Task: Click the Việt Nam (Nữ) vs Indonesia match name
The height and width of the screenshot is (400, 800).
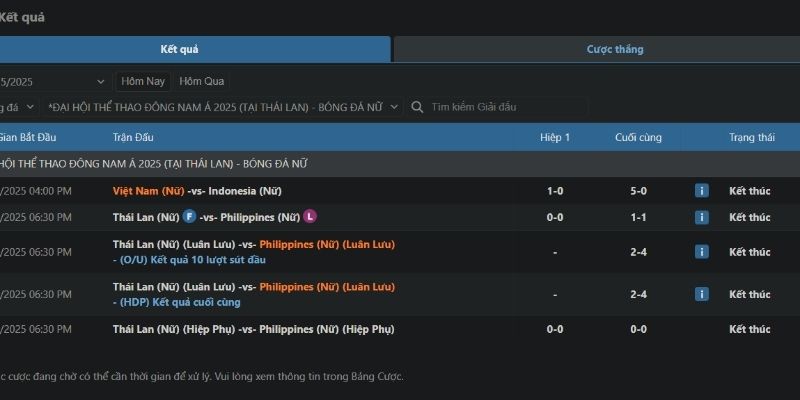Action: pos(197,191)
